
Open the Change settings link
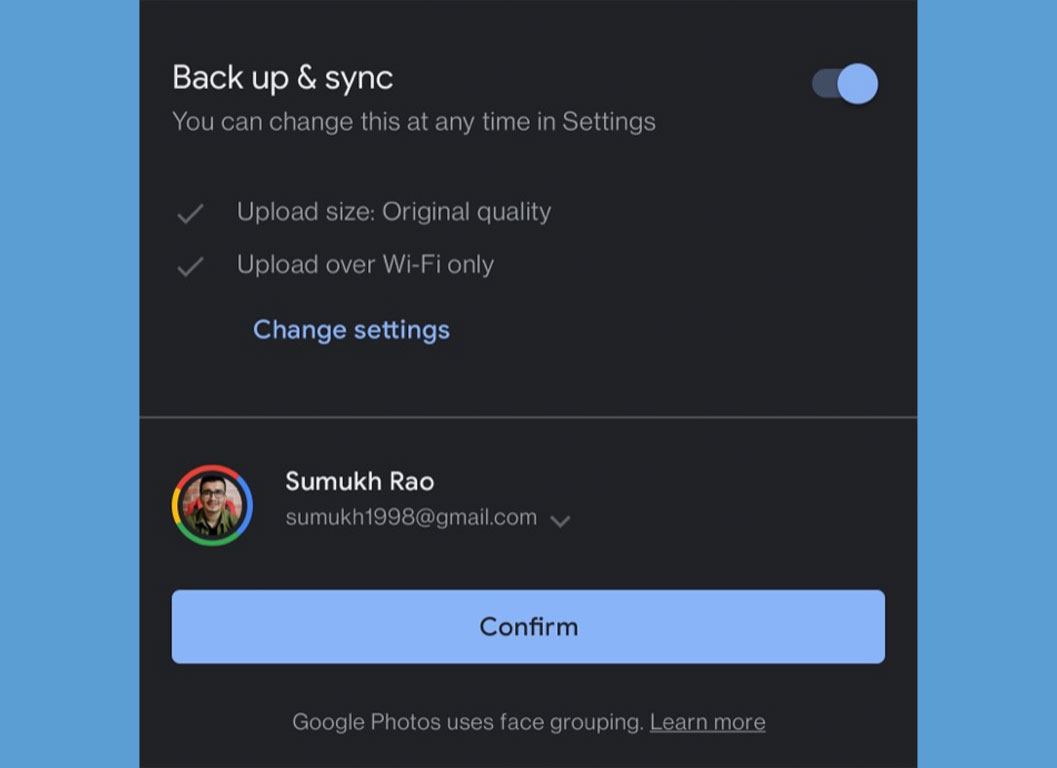(351, 330)
